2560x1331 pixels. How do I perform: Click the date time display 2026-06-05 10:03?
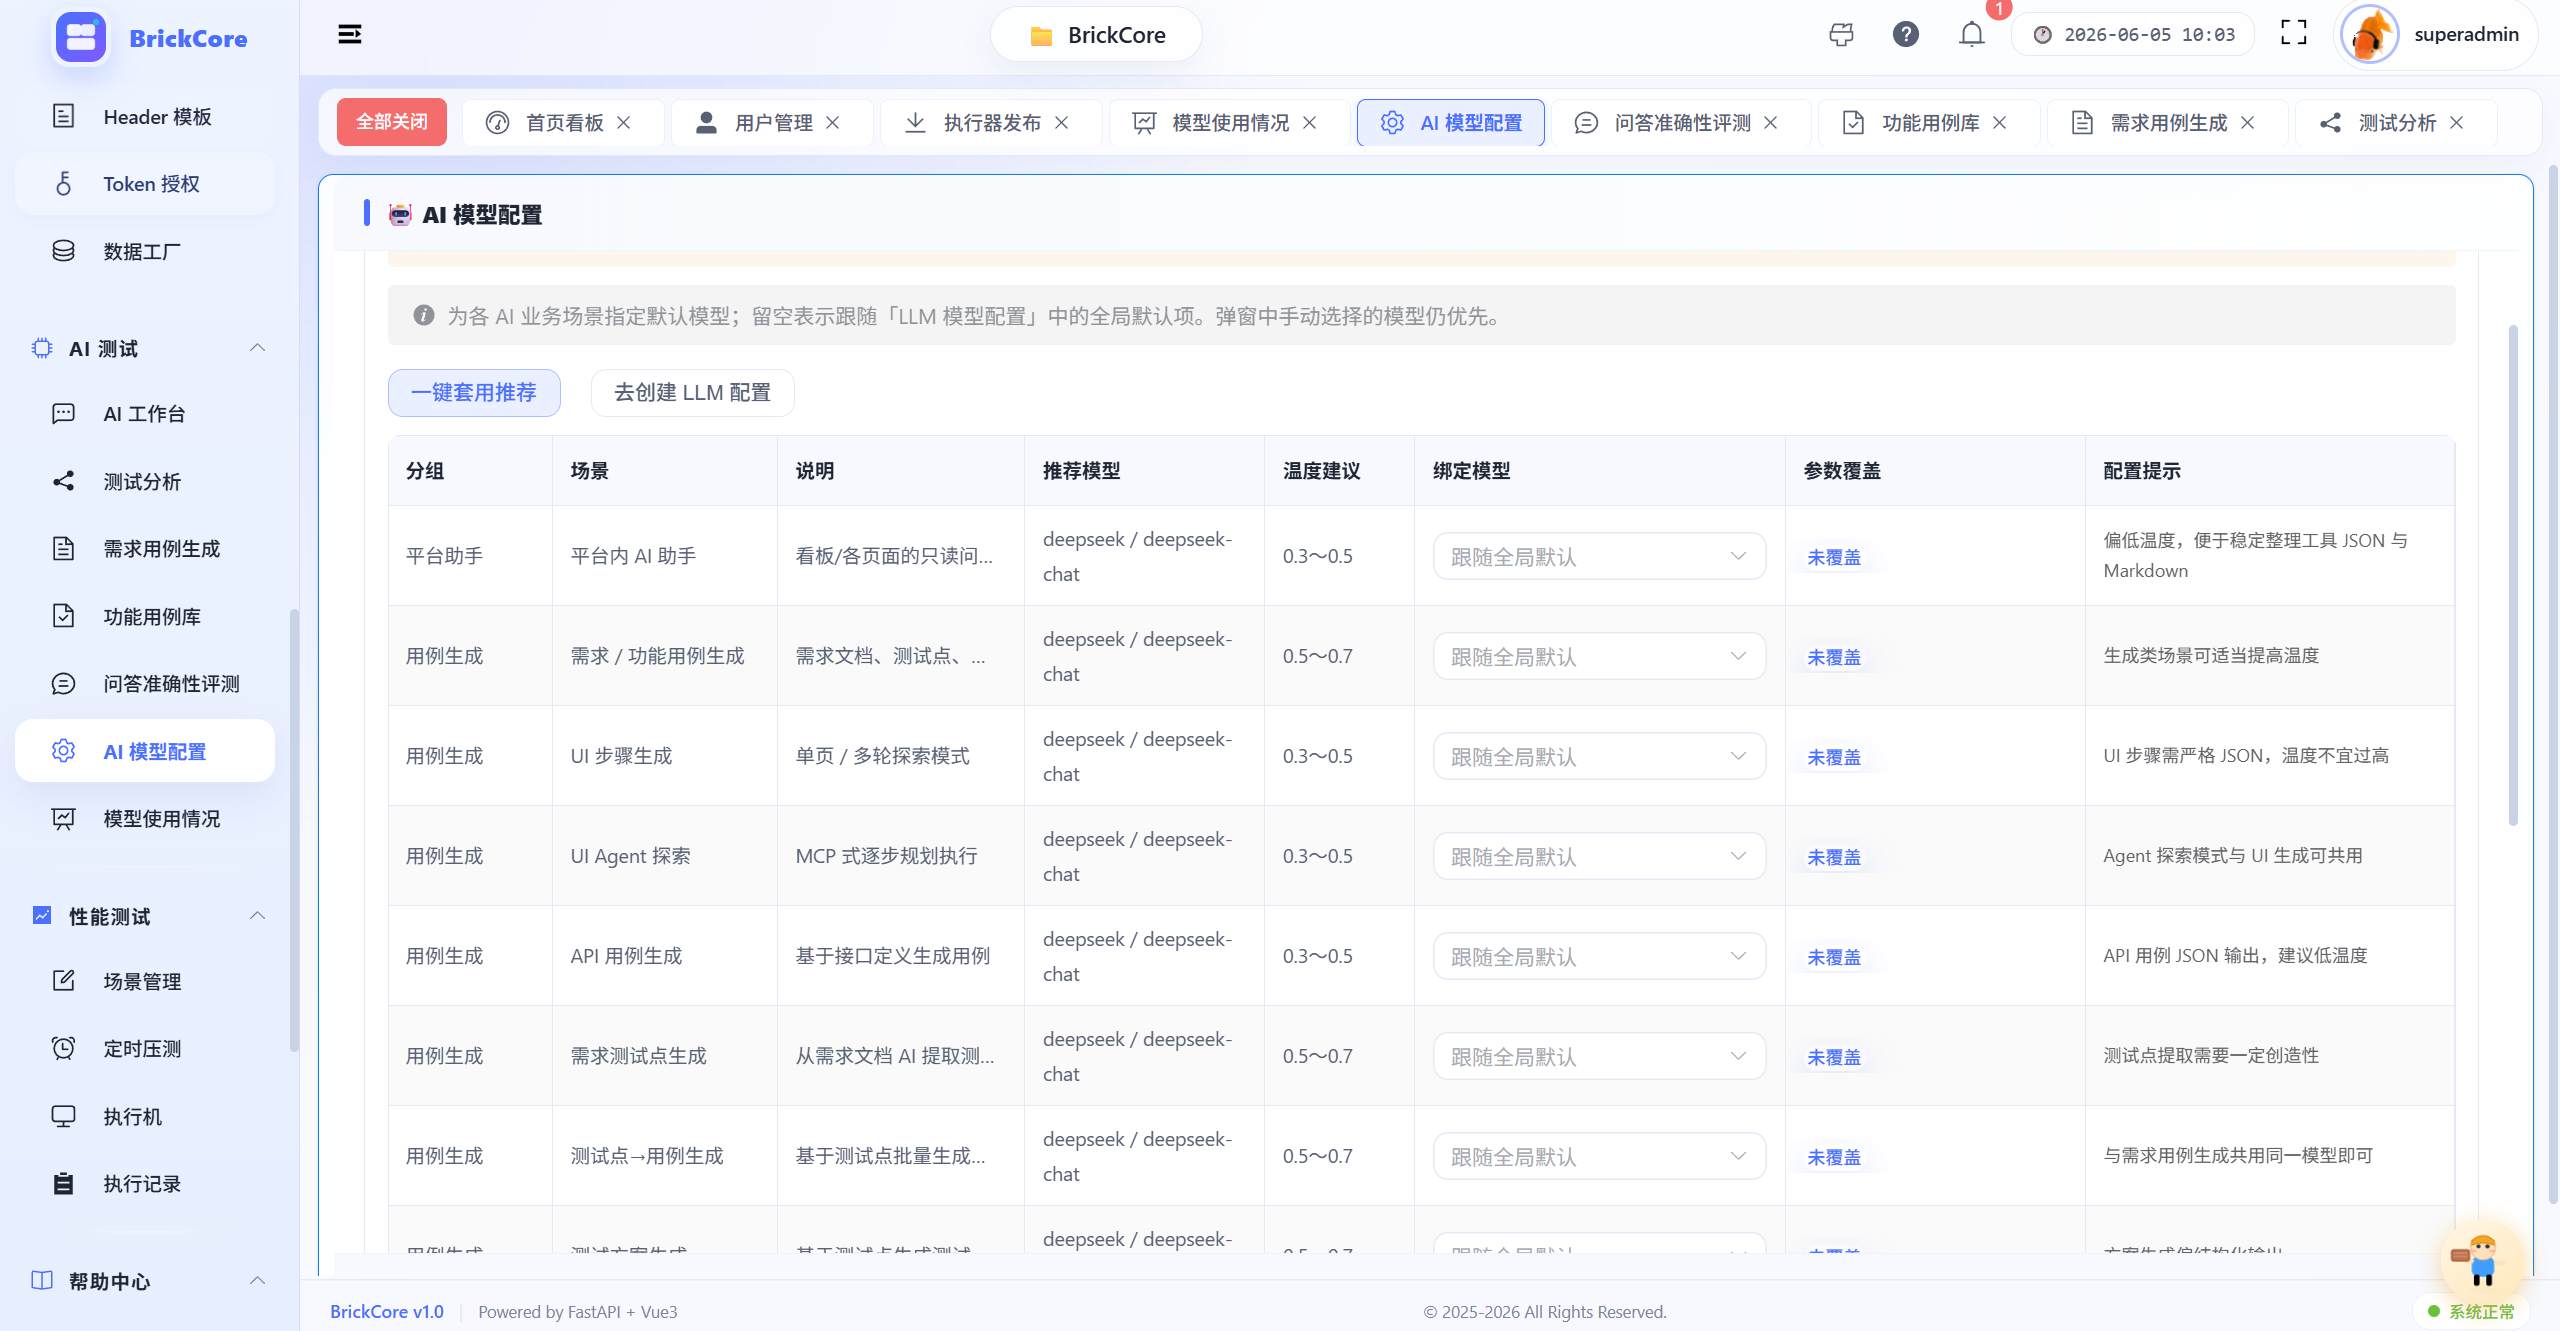pyautogui.click(x=2135, y=35)
